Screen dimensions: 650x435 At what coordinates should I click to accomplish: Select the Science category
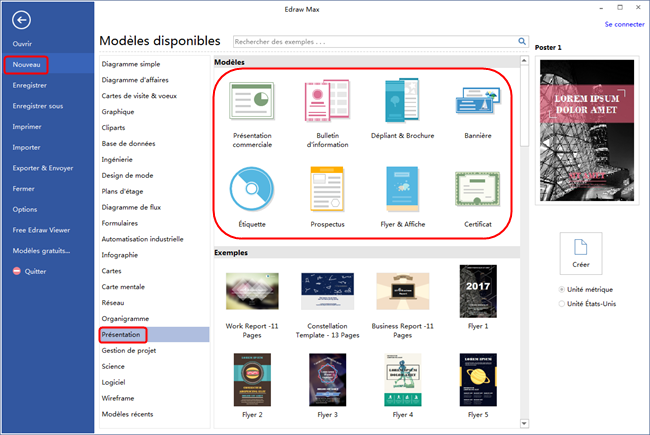pyautogui.click(x=113, y=367)
